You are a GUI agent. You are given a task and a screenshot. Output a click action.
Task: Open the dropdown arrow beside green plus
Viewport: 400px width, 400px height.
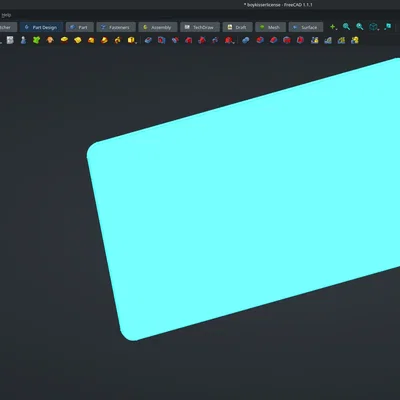(x=337, y=29)
